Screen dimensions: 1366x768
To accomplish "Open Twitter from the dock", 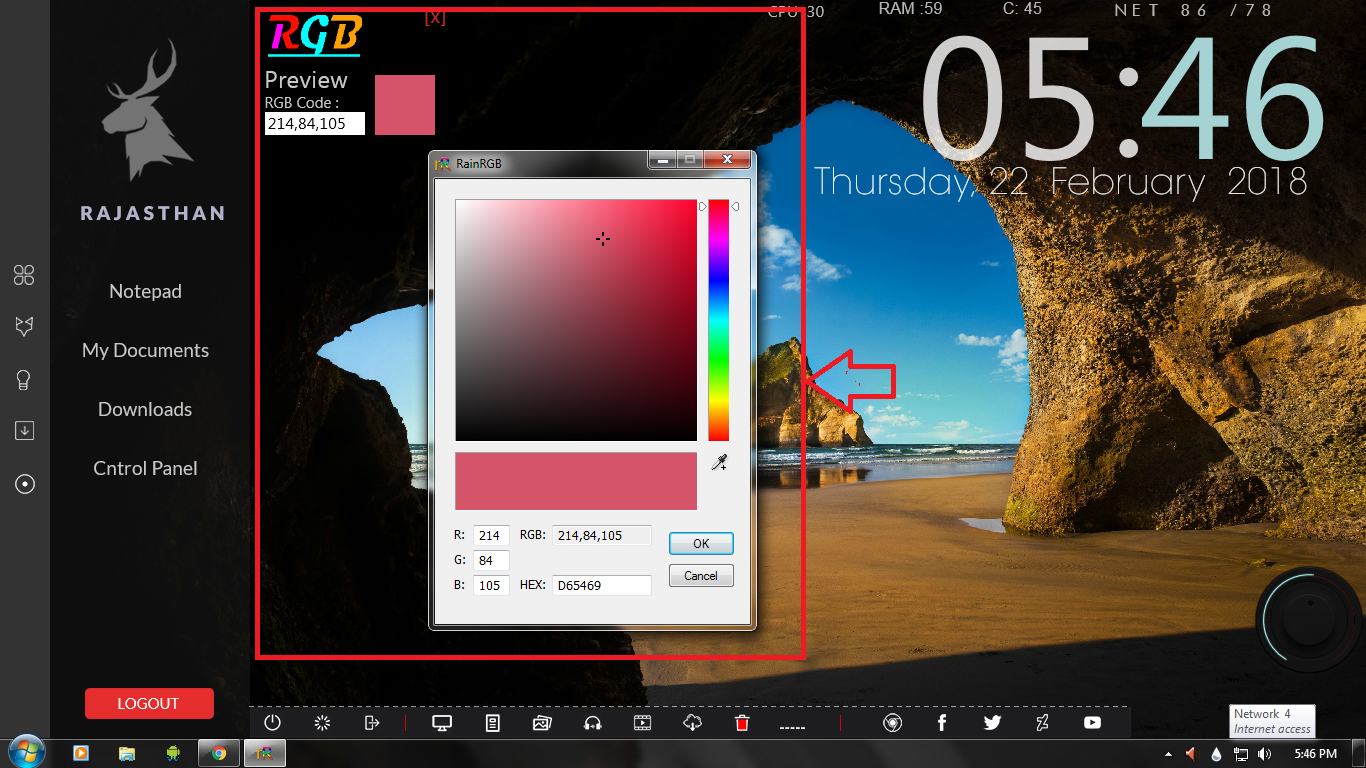I will pos(991,722).
